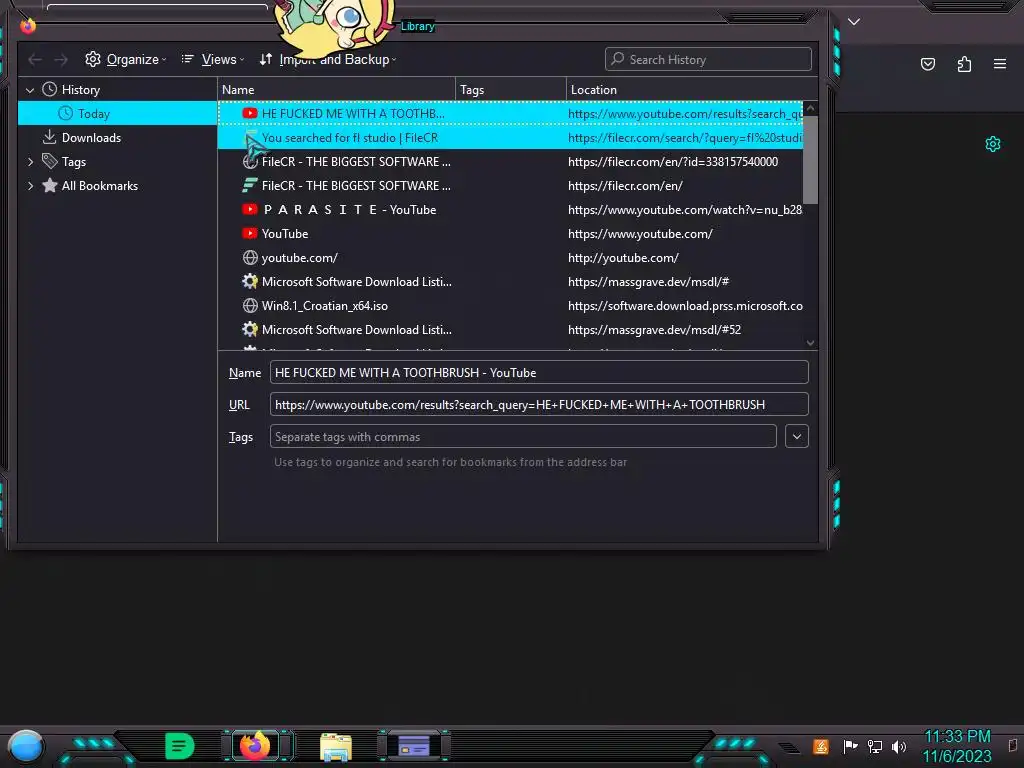The image size is (1024, 768).
Task: Select the FileCR entry with https://filecr.com/en/ URL
Action: (510, 186)
